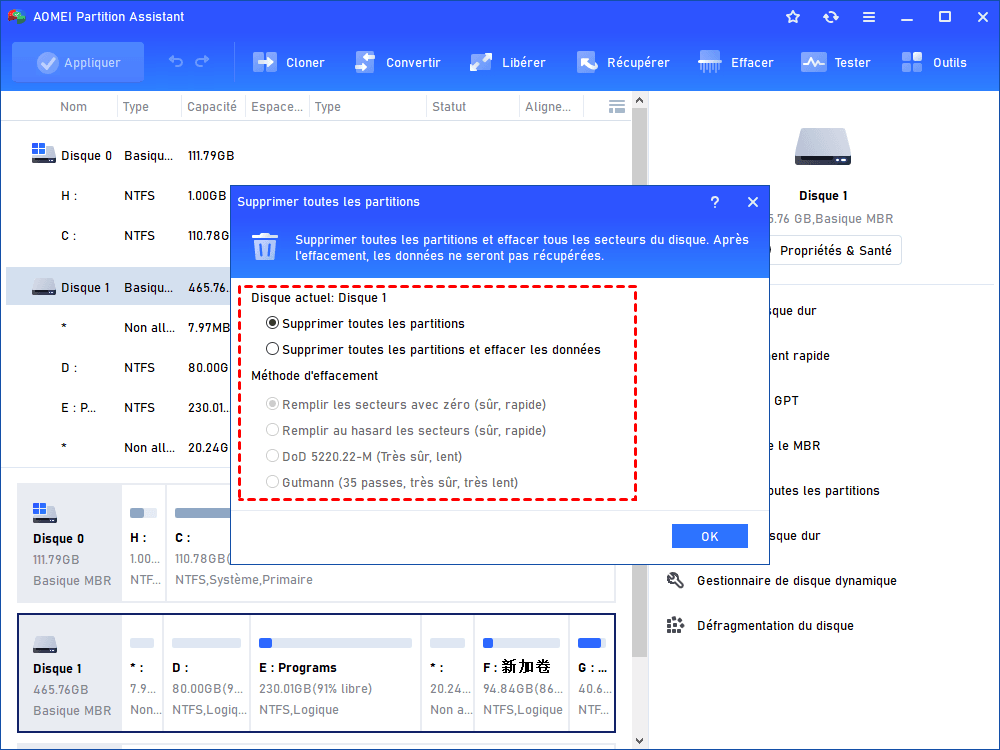Close the Supprimer toutes les partitions dialog
This screenshot has width=1000, height=750.
tap(753, 202)
